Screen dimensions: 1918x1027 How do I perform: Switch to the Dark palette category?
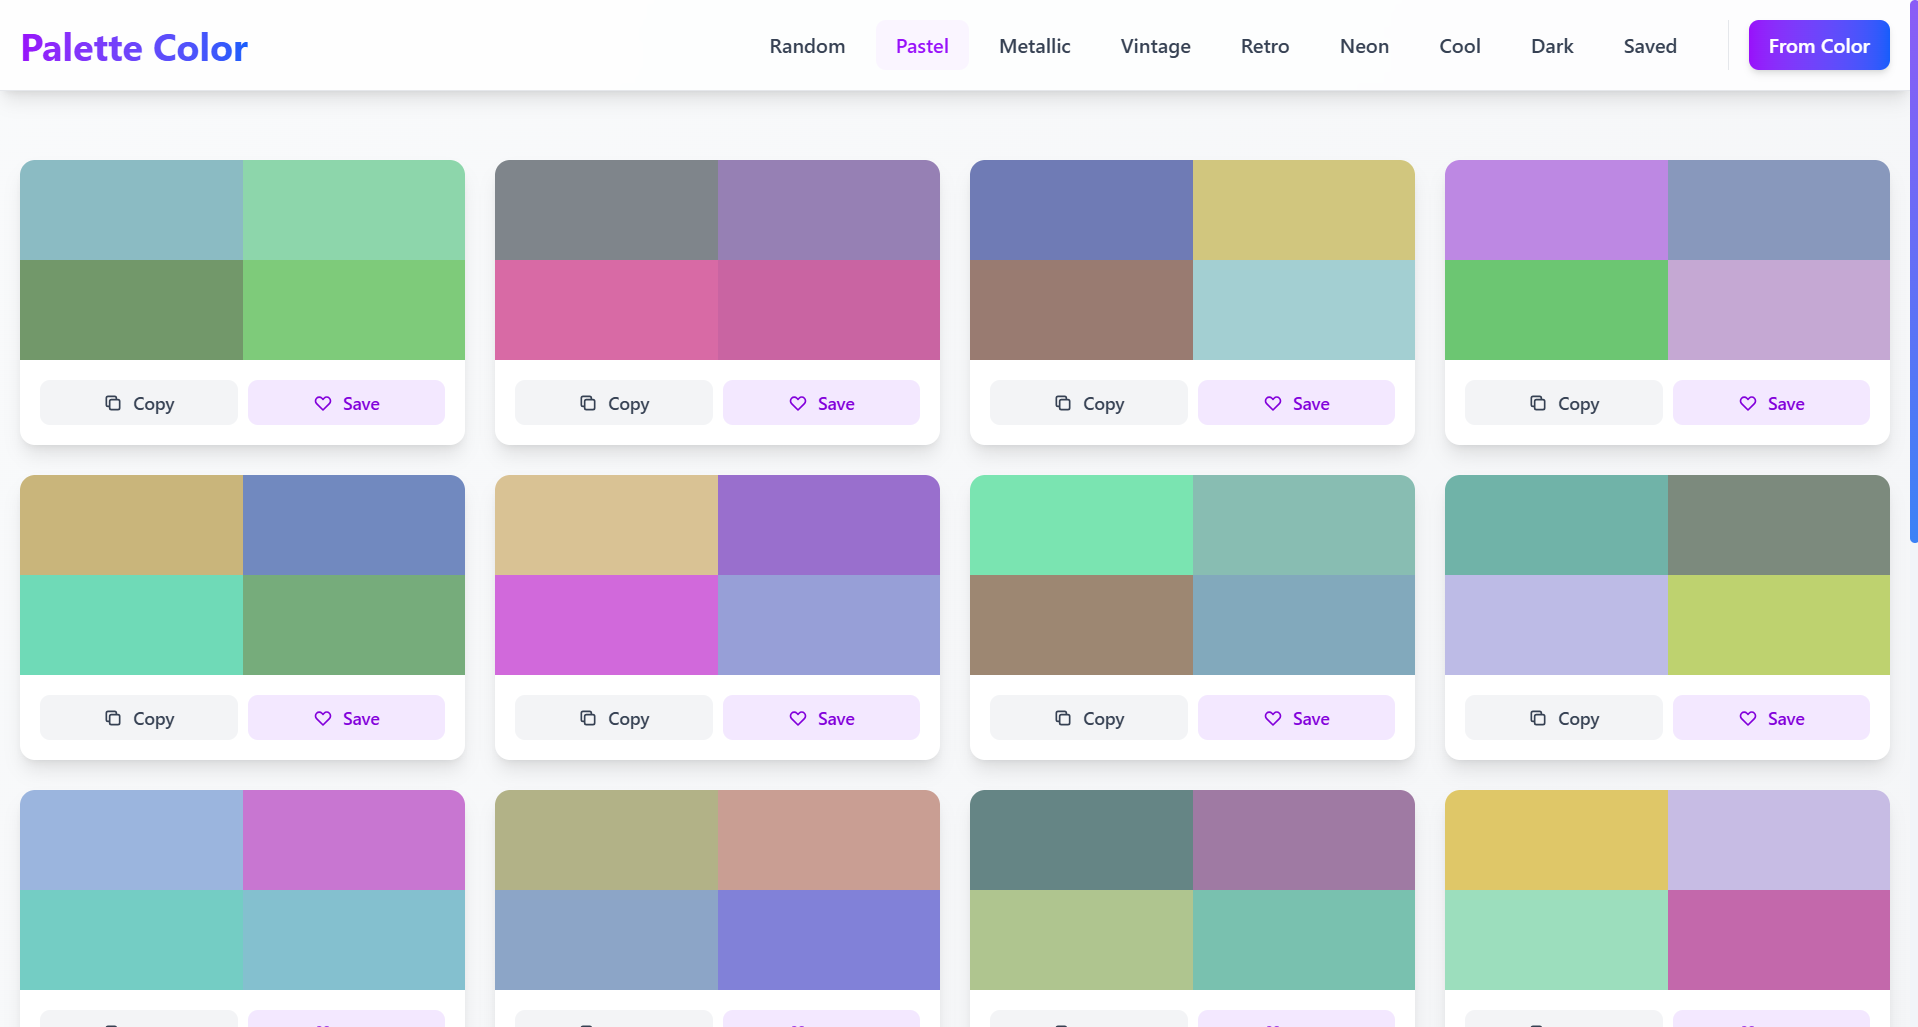[1551, 45]
